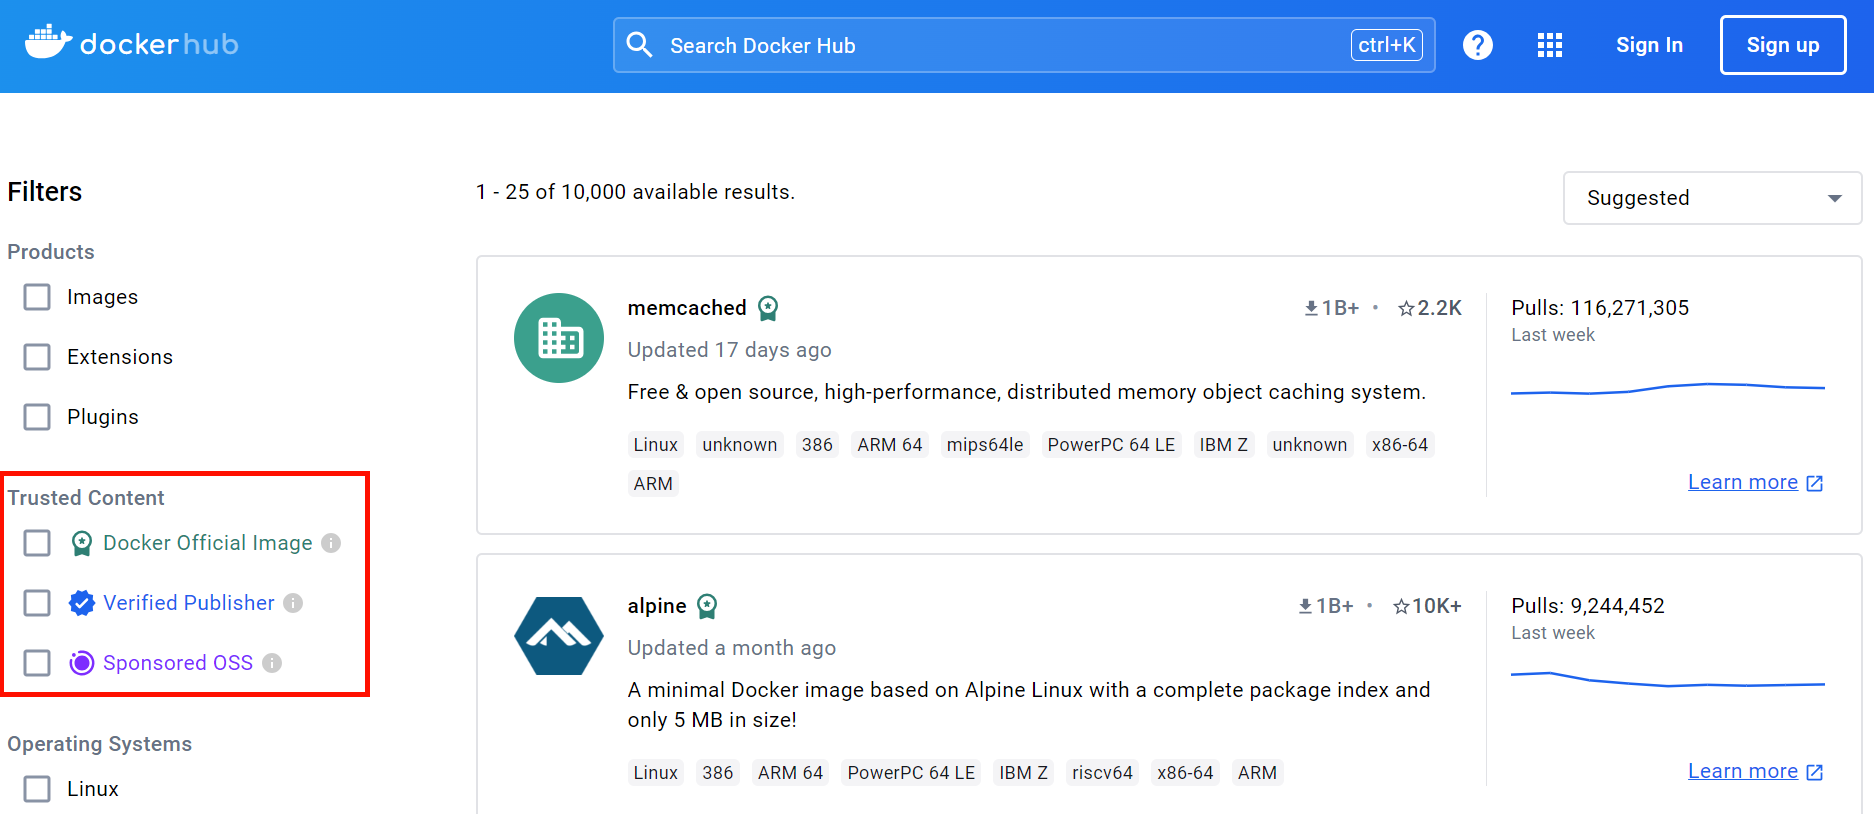The height and width of the screenshot is (814, 1874).
Task: Click Sign In in the header
Action: coord(1649,45)
